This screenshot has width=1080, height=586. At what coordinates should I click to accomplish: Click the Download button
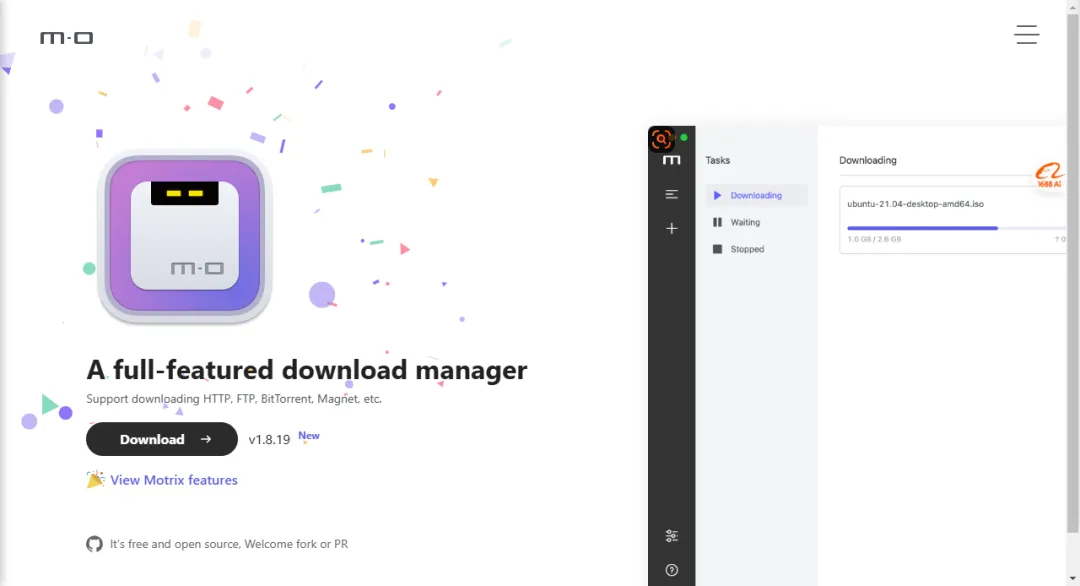pos(162,439)
